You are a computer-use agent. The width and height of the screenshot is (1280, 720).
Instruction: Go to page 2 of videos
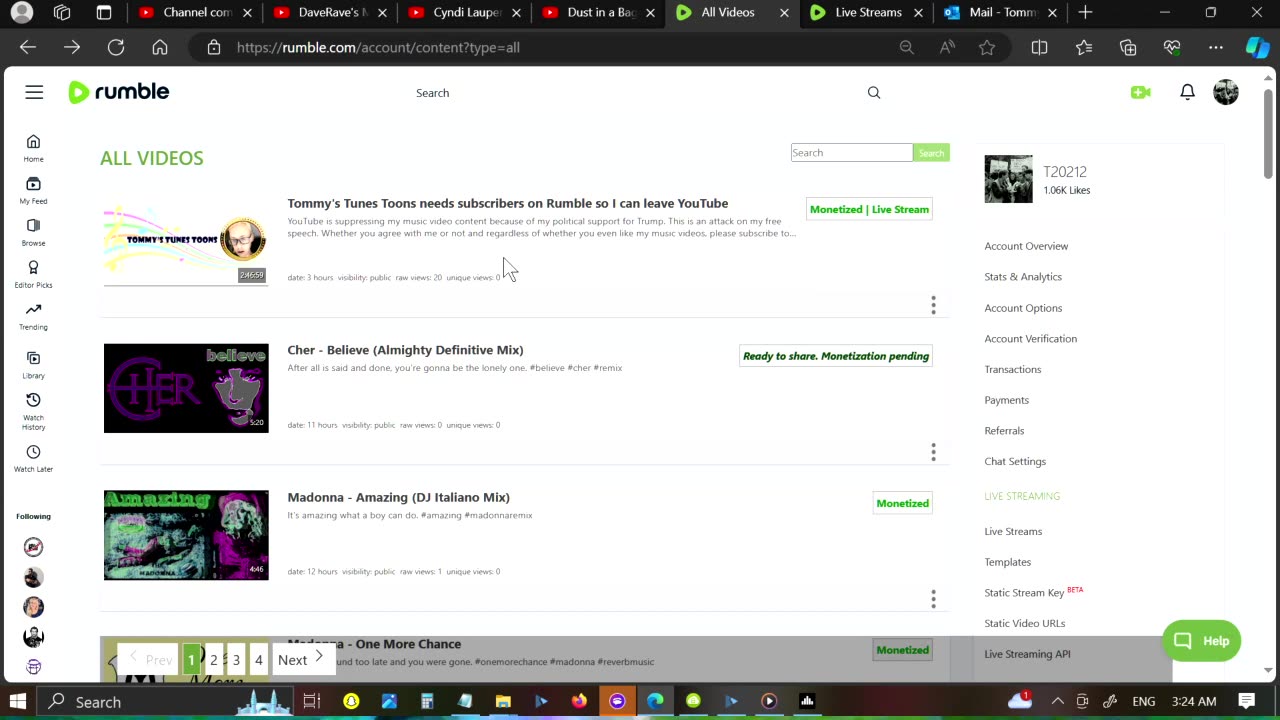click(x=214, y=660)
